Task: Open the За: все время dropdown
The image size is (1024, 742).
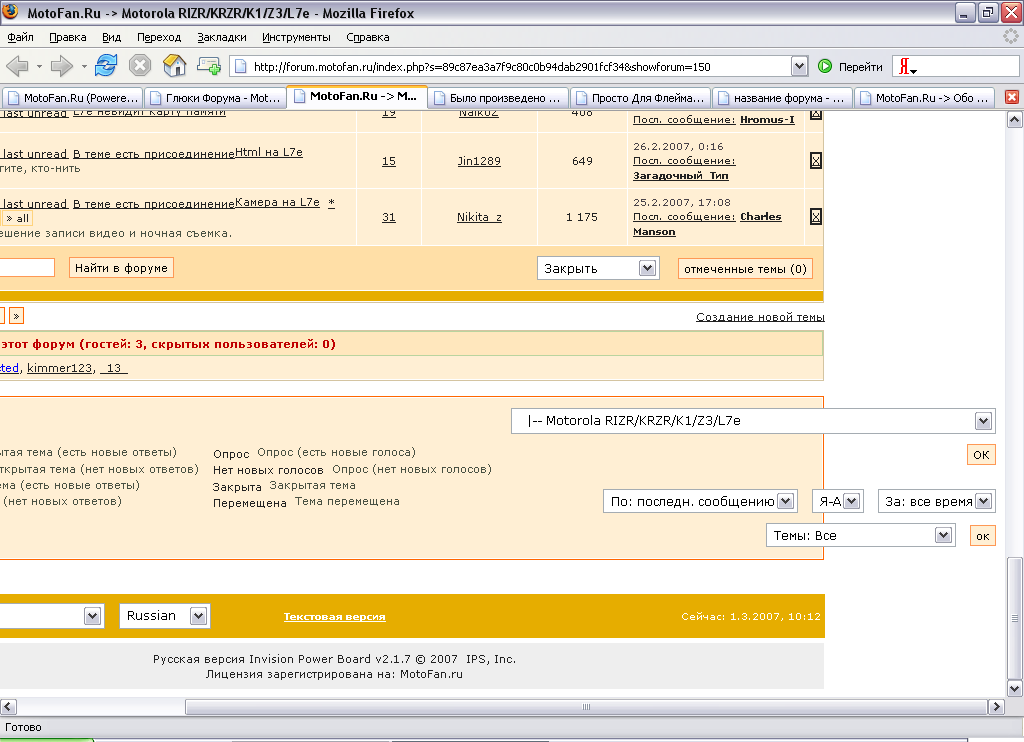Action: pyautogui.click(x=936, y=502)
